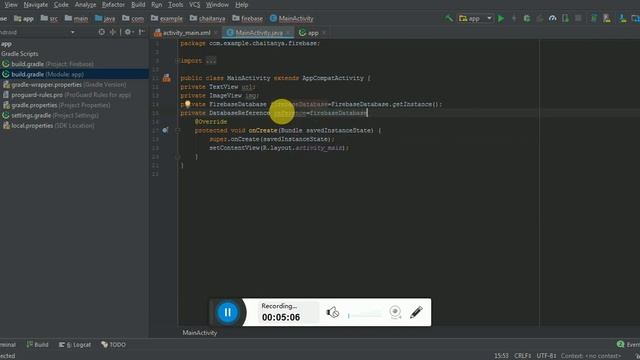The height and width of the screenshot is (360, 640).
Task: Click the Sync Project with Gradle icon
Action: [594, 18]
